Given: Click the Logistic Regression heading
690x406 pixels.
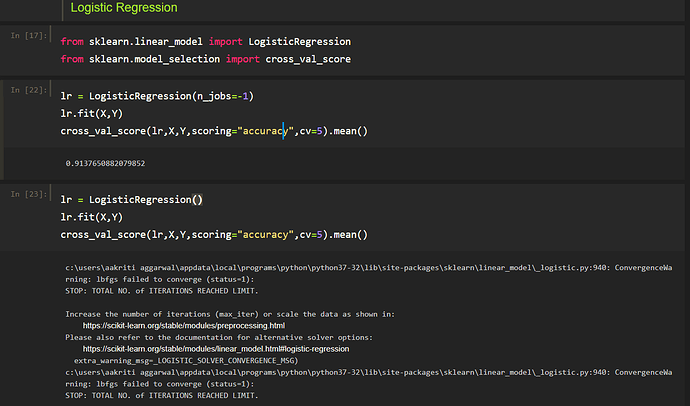Looking at the screenshot, I should 124,7.
